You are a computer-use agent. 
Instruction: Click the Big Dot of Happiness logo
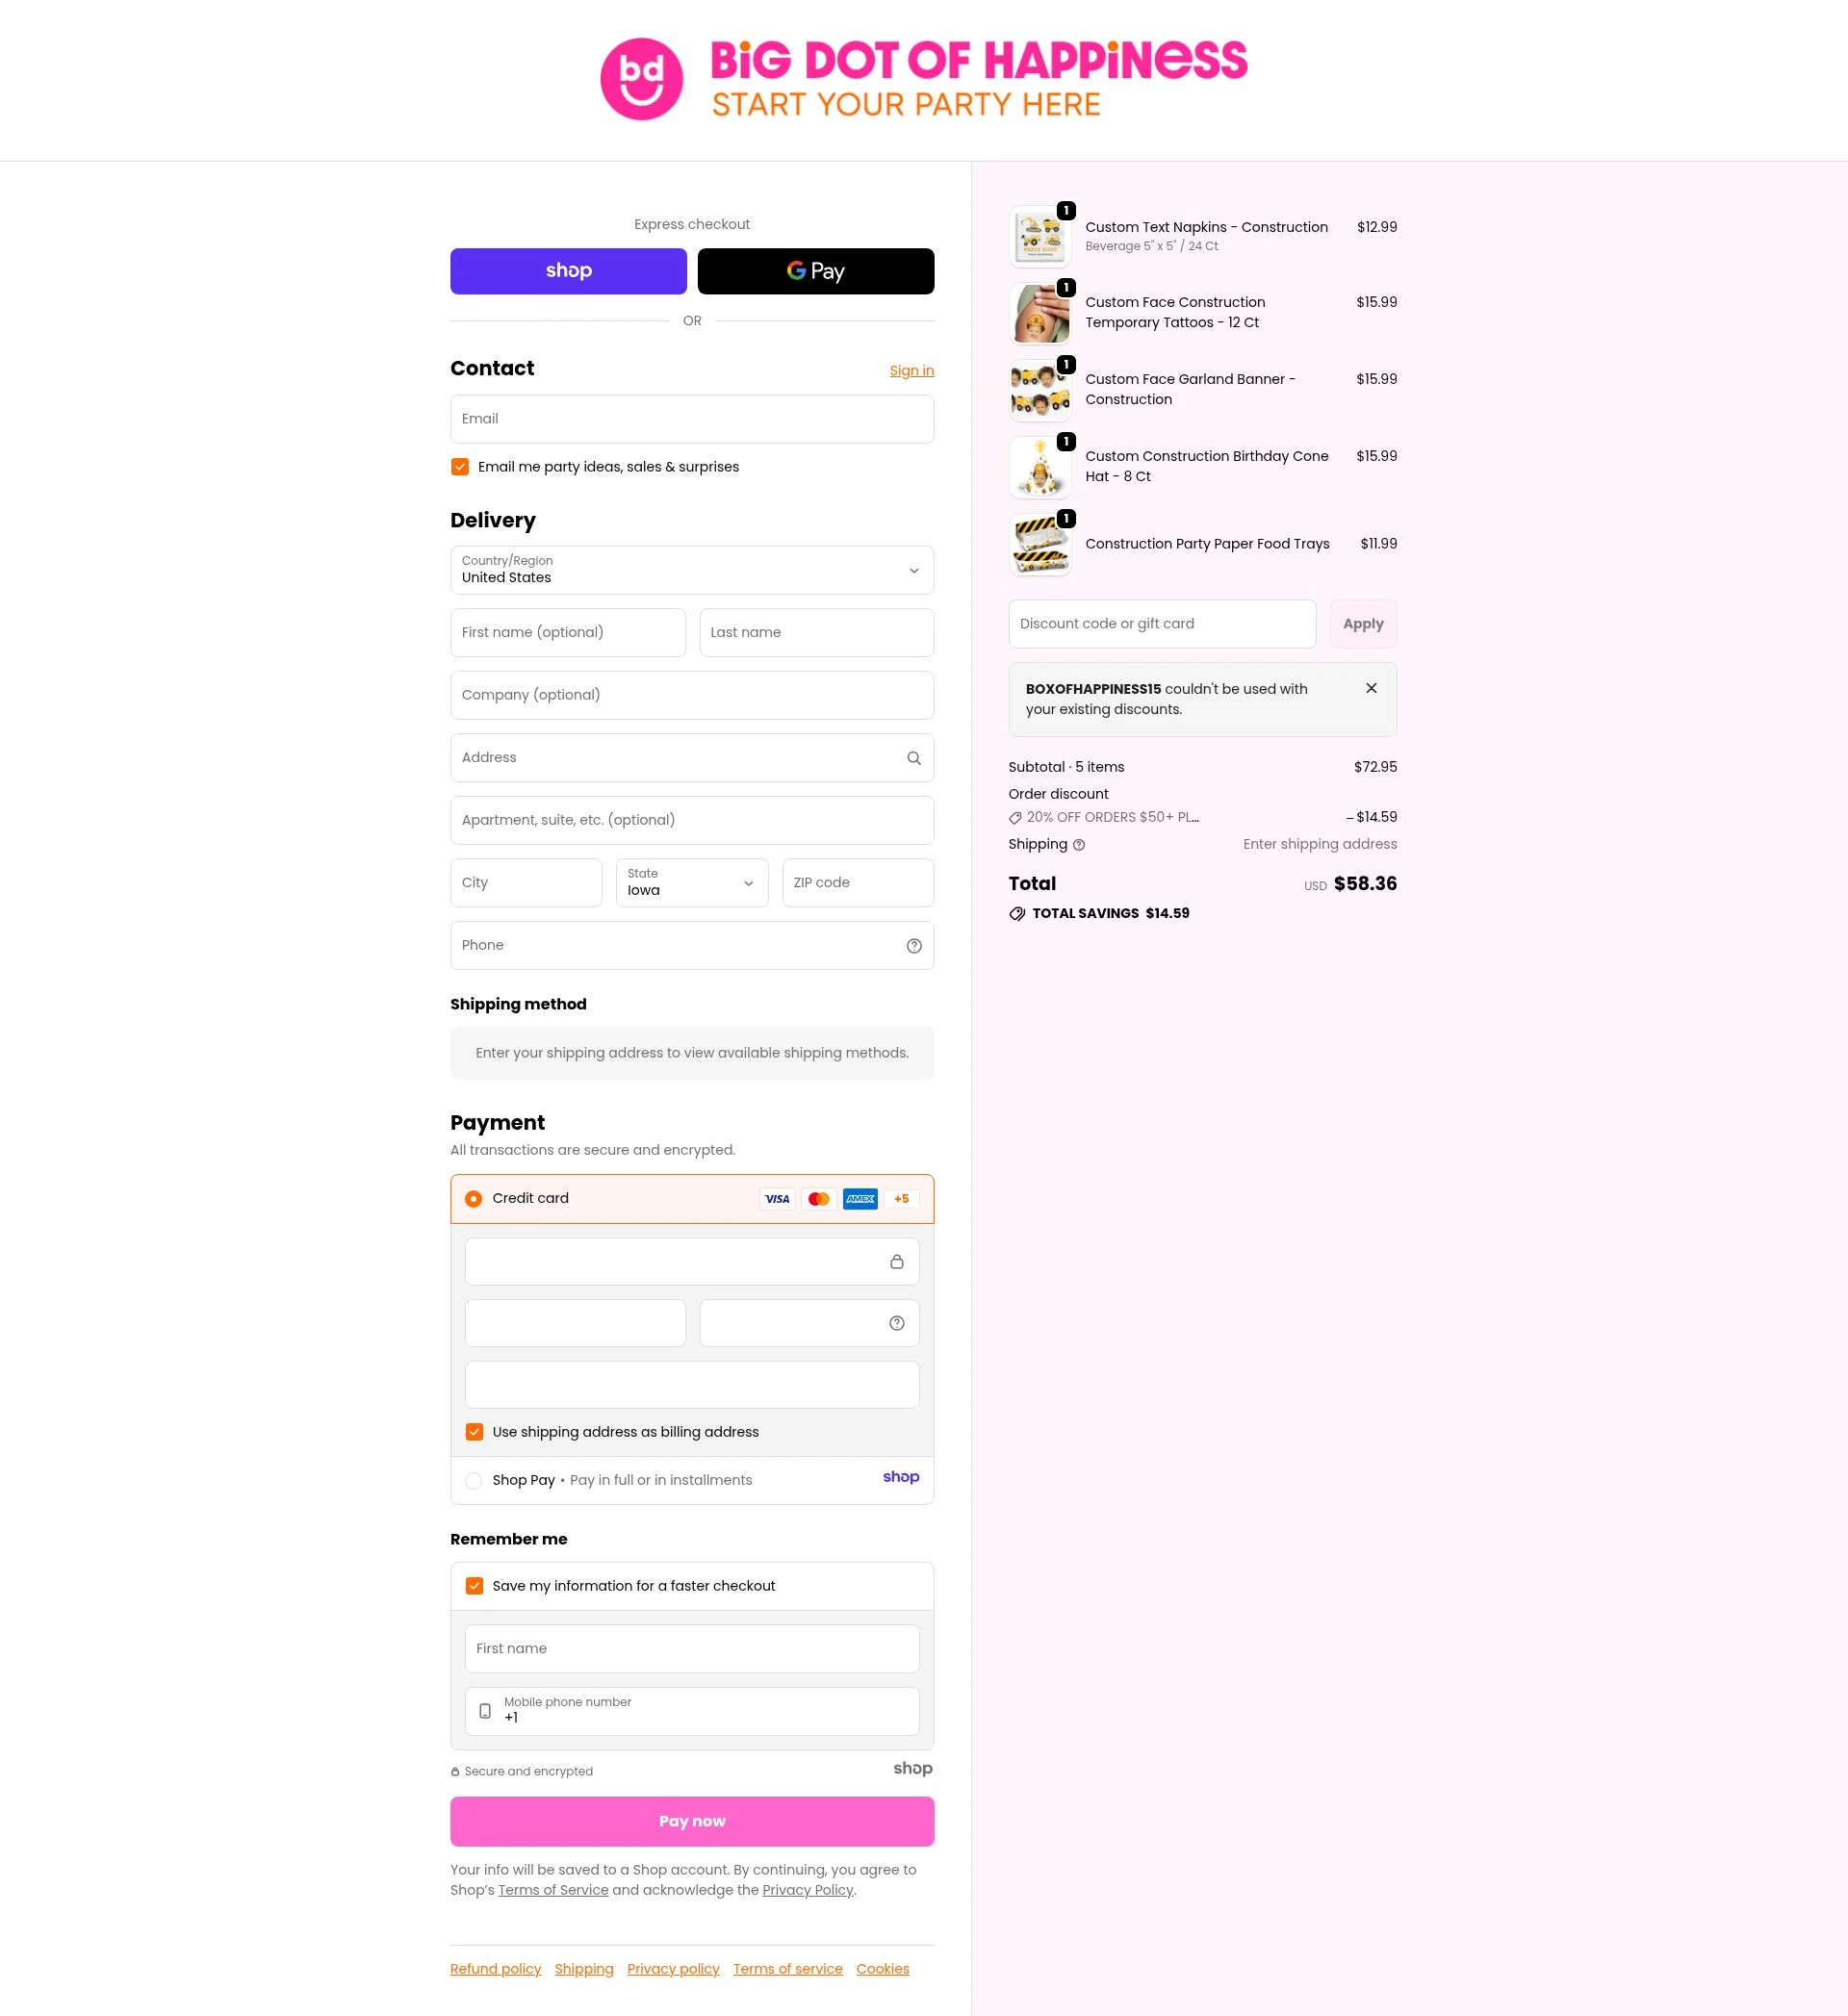click(923, 79)
